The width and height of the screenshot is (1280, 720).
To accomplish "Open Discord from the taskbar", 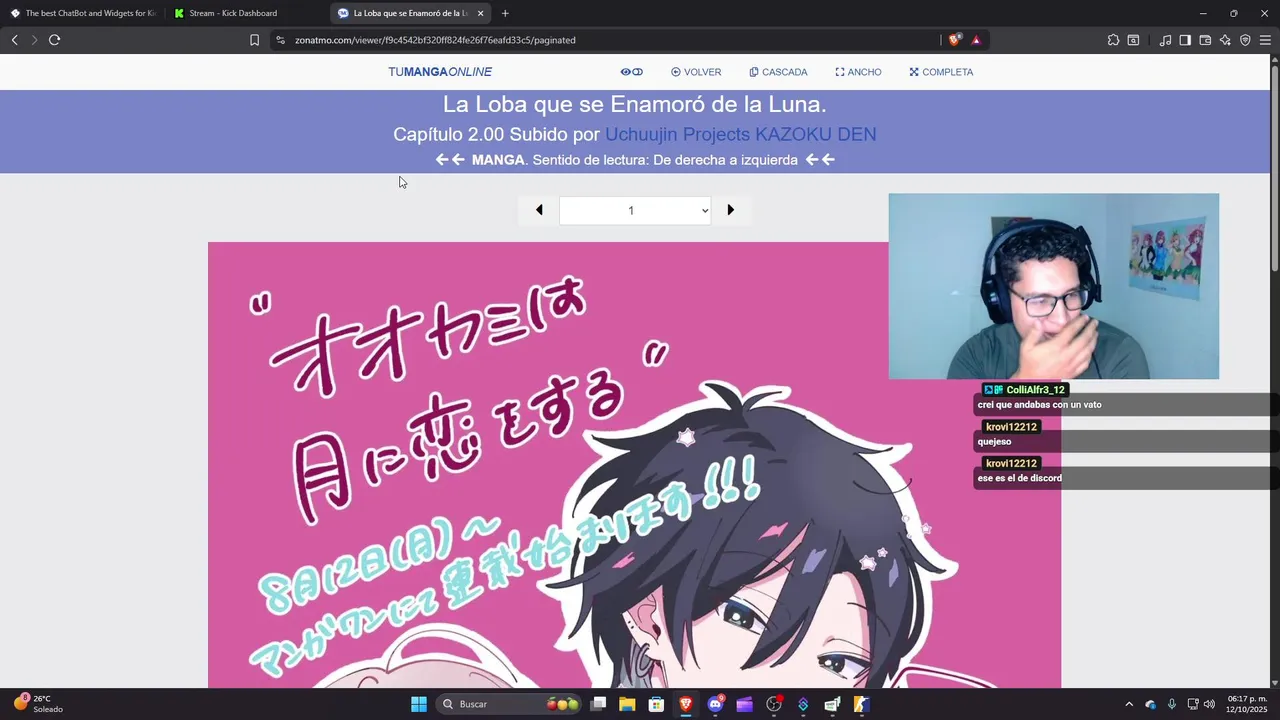I will click(715, 704).
